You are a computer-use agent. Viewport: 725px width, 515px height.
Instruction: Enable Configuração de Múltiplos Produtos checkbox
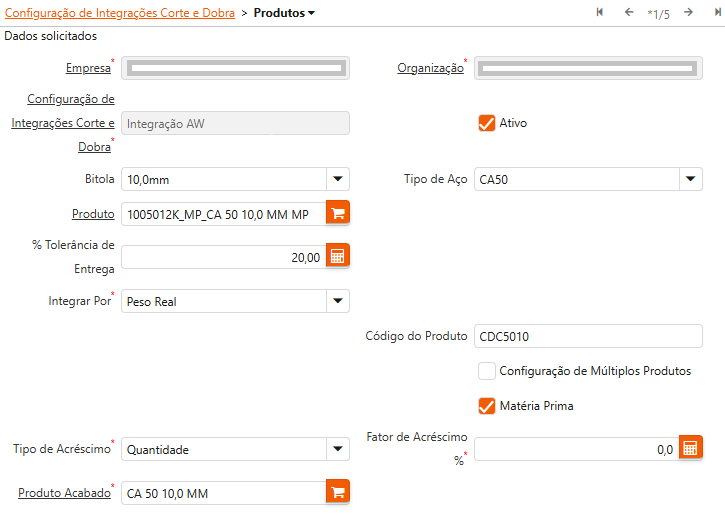(487, 371)
